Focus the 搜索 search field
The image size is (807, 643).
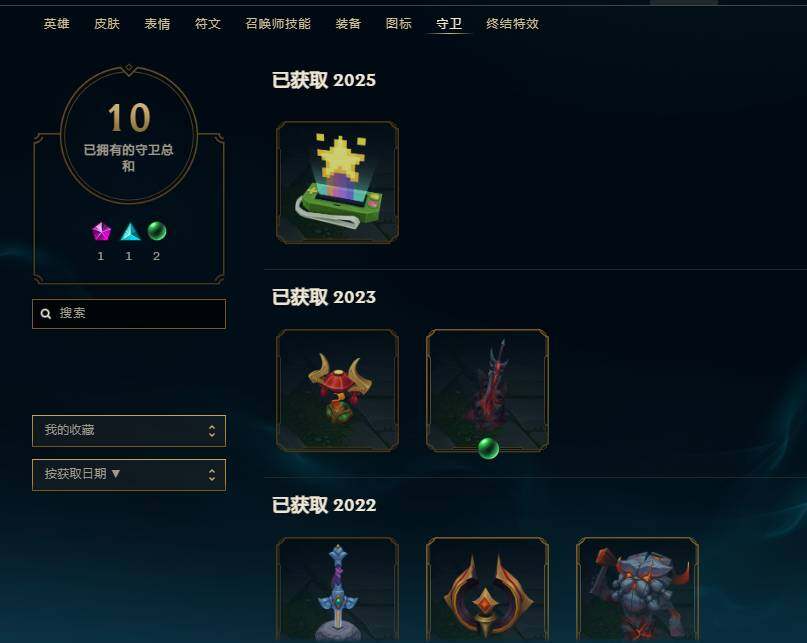pyautogui.click(x=129, y=314)
